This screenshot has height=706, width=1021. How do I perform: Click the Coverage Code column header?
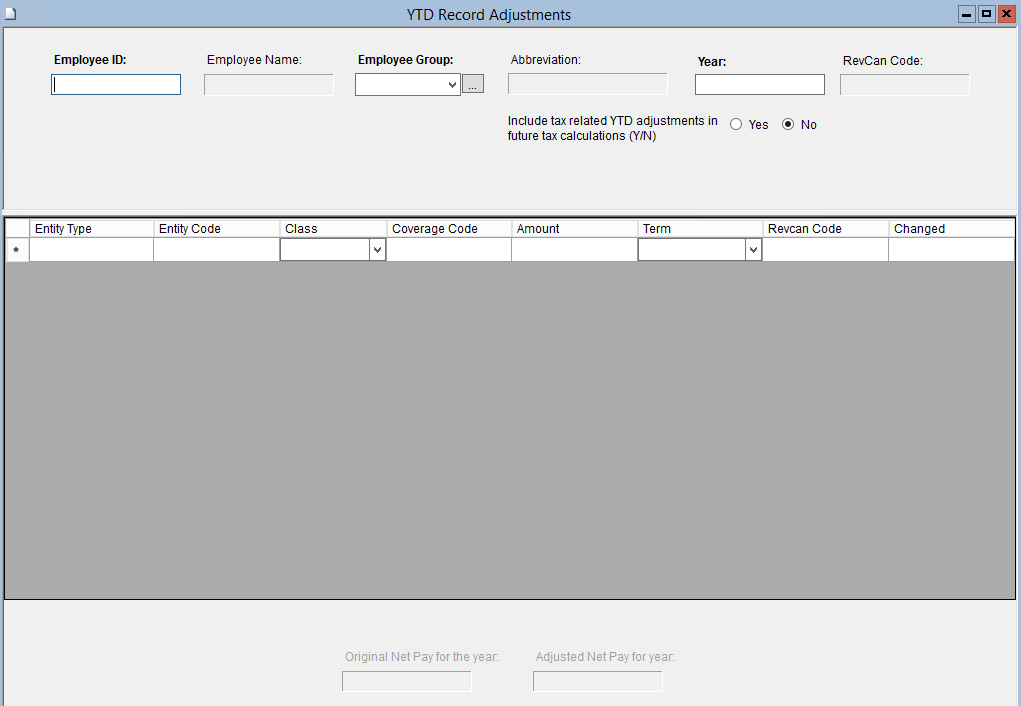coord(448,229)
